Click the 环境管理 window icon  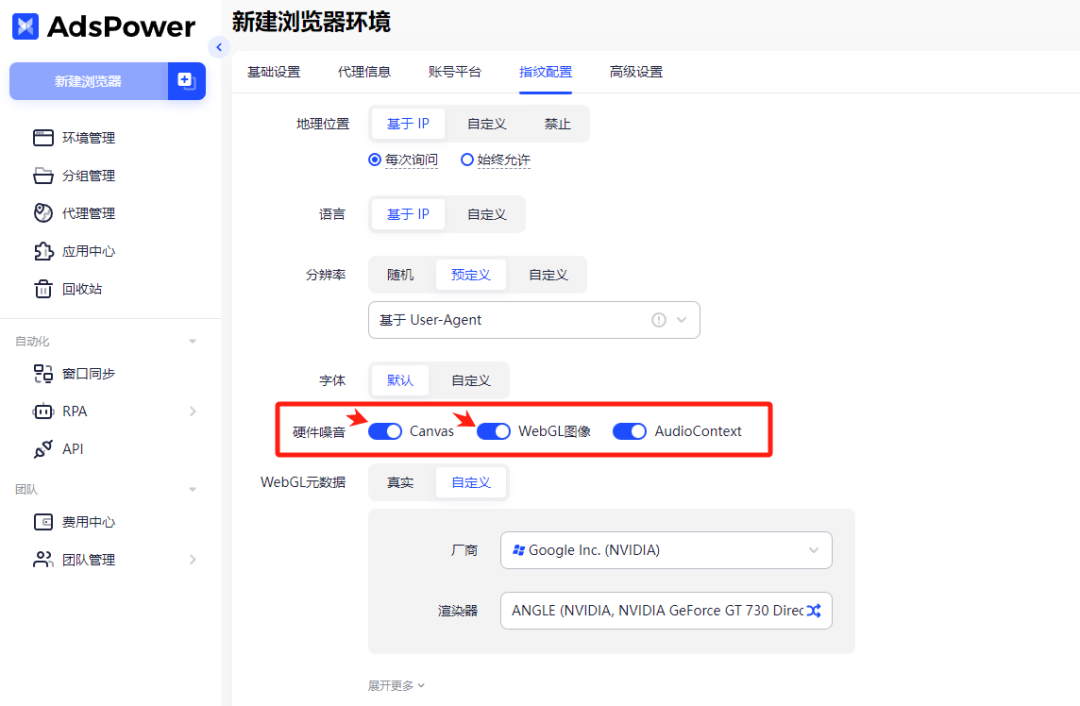(43, 138)
